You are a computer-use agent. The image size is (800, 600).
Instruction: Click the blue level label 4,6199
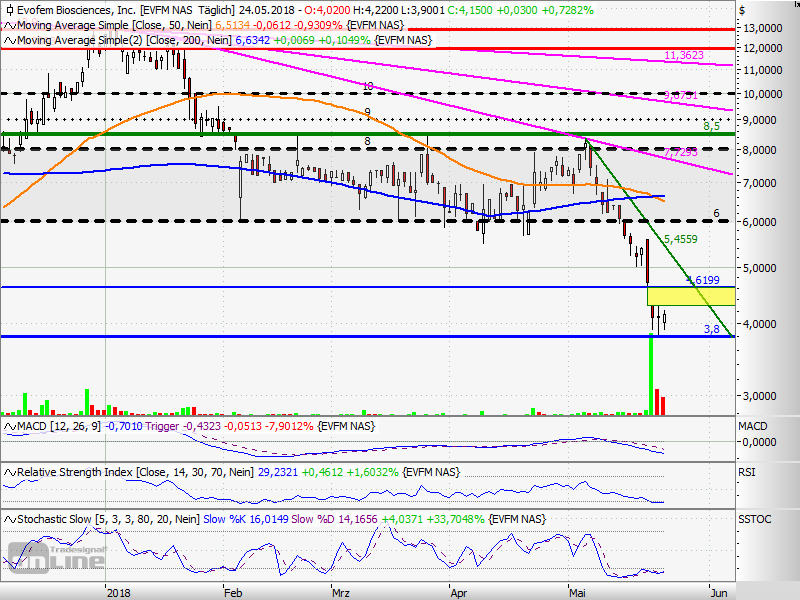[x=703, y=280]
